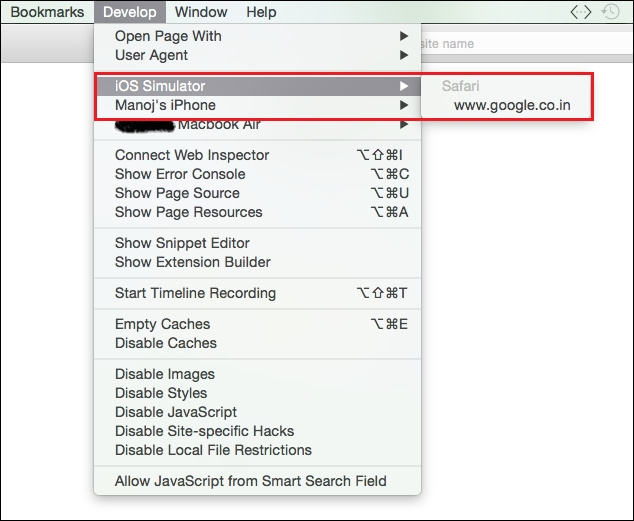The height and width of the screenshot is (521, 634).
Task: Choose Empty Caches
Action: click(258, 324)
